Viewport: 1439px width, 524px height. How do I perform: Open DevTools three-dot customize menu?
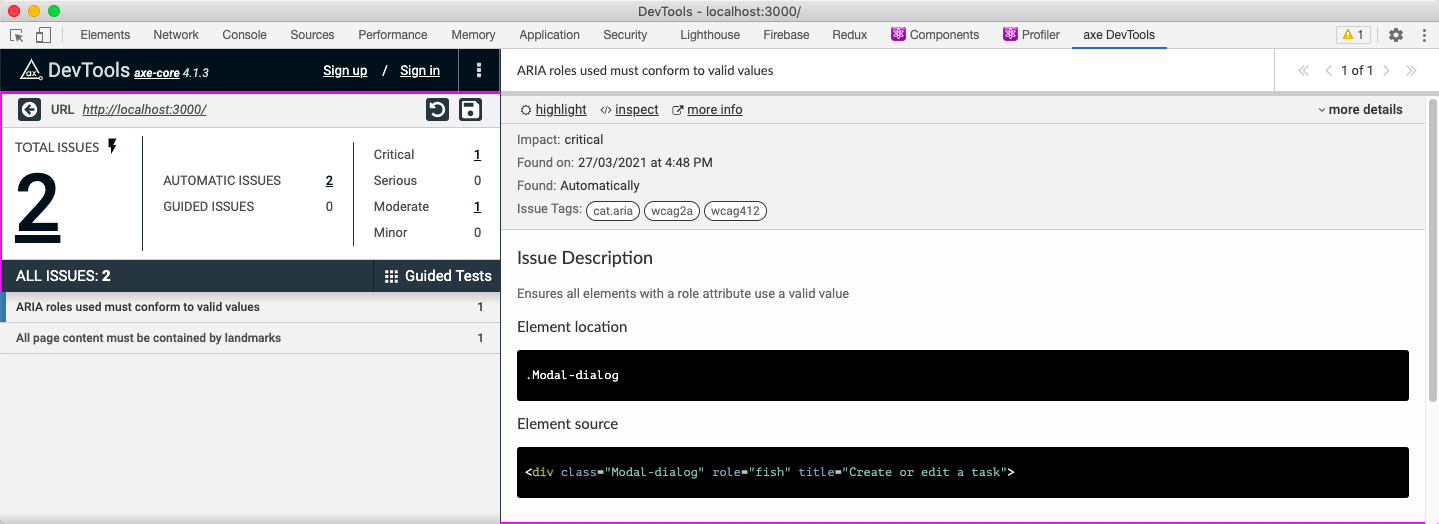(1424, 35)
